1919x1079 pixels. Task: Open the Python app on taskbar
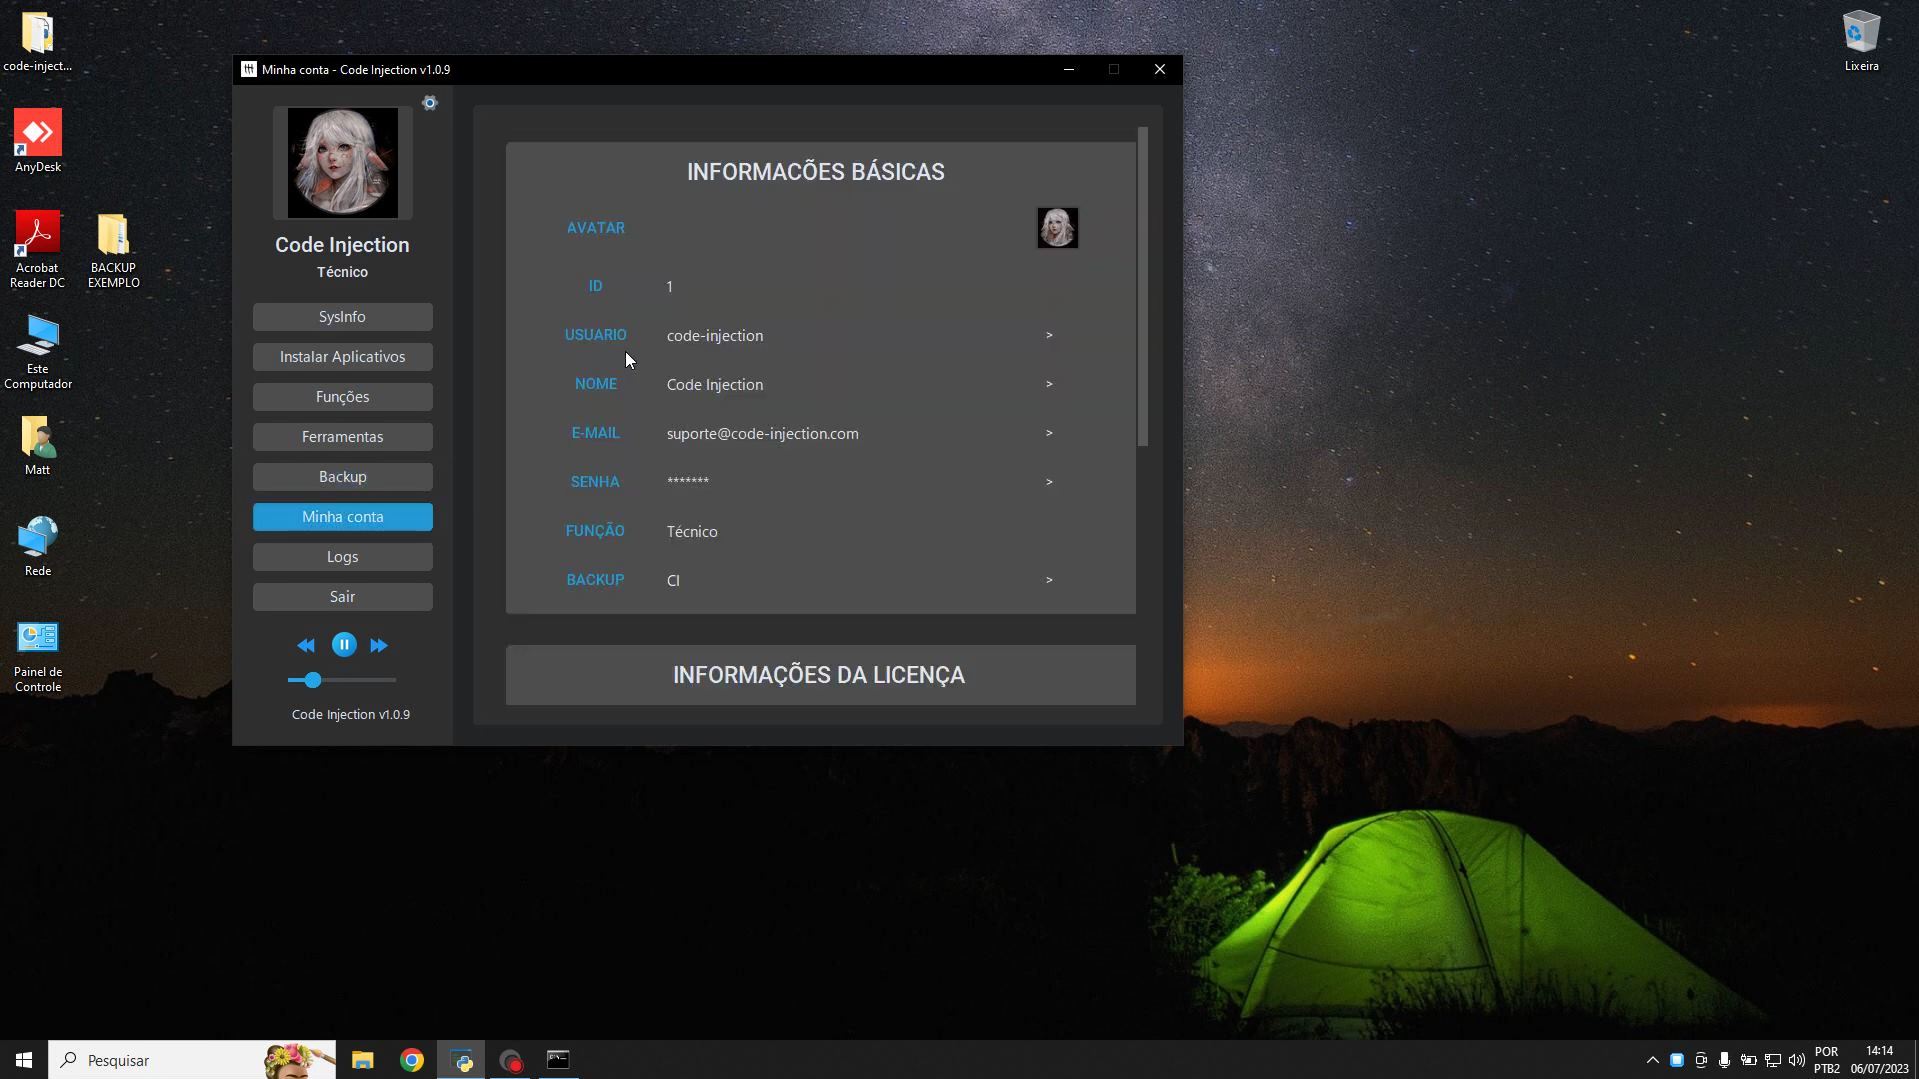coord(461,1060)
